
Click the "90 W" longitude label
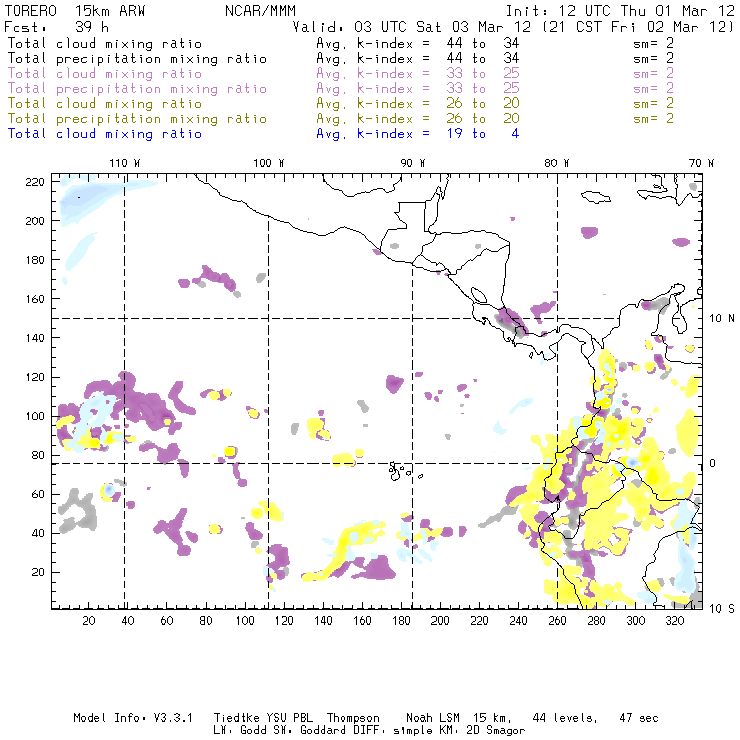(x=413, y=163)
